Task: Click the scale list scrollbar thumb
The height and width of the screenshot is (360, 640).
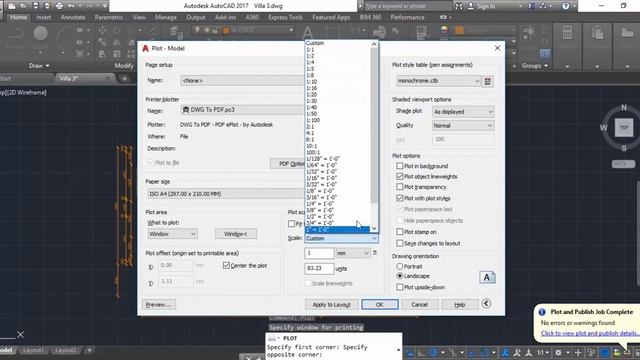Action: point(374,126)
